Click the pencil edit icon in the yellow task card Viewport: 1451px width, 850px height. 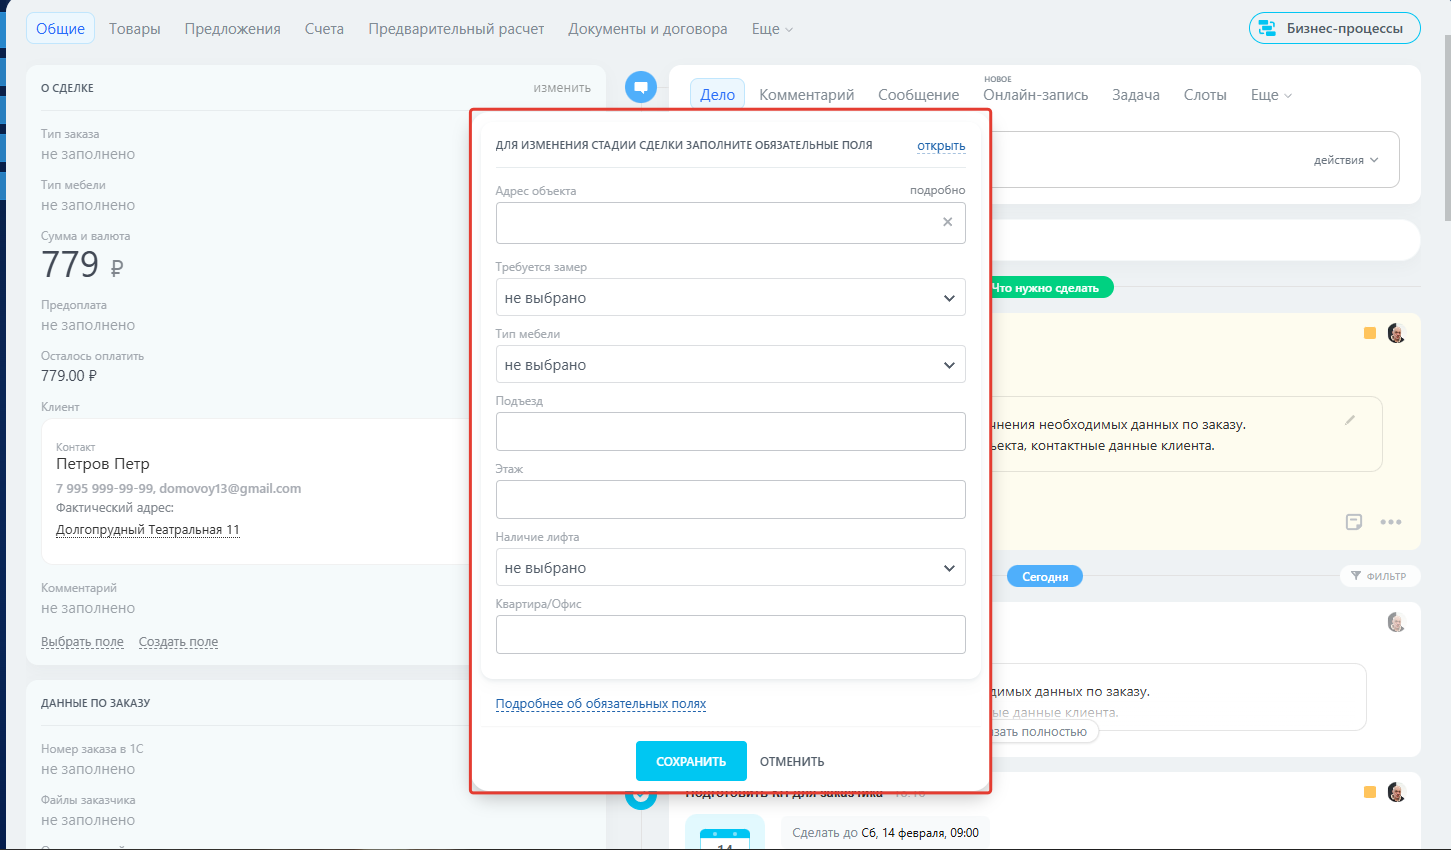tap(1350, 420)
